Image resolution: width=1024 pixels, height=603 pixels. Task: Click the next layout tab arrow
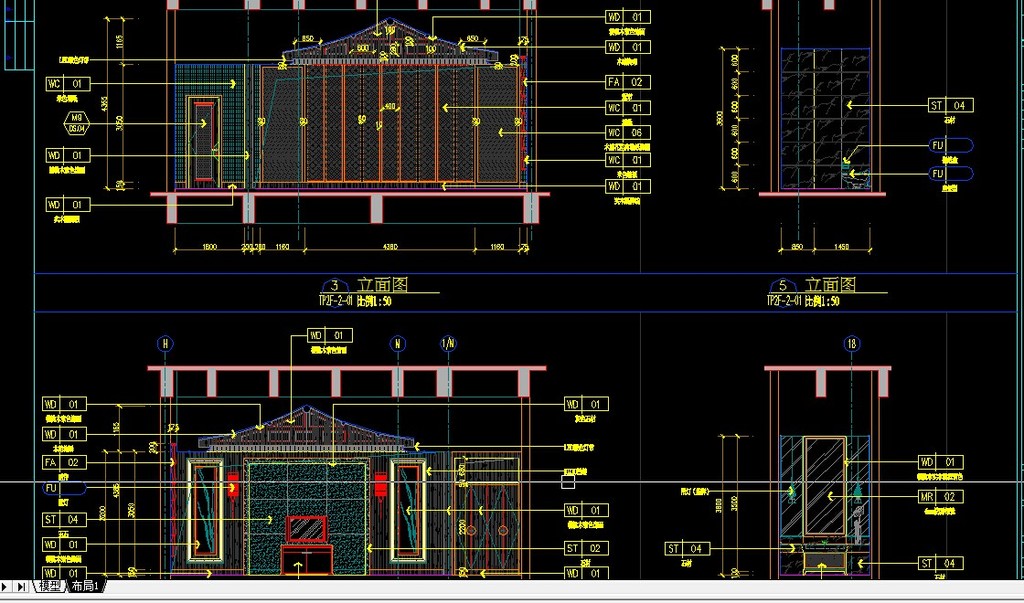click(x=7, y=587)
